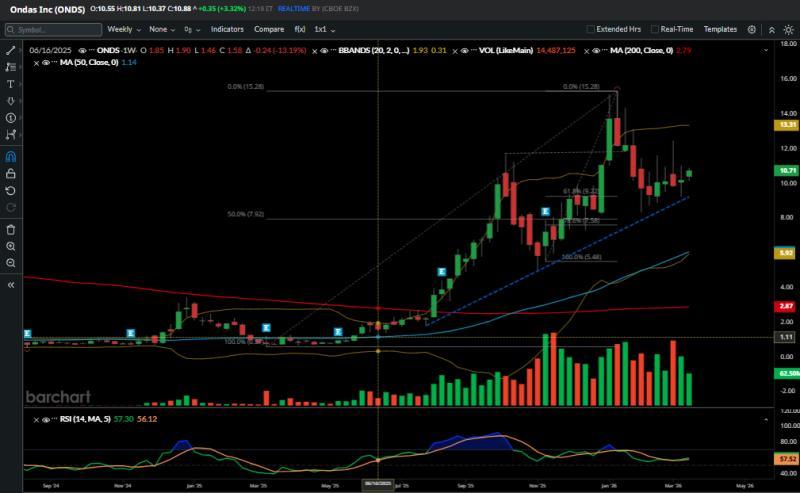800x493 pixels.
Task: Open the Templates menu
Action: point(720,30)
